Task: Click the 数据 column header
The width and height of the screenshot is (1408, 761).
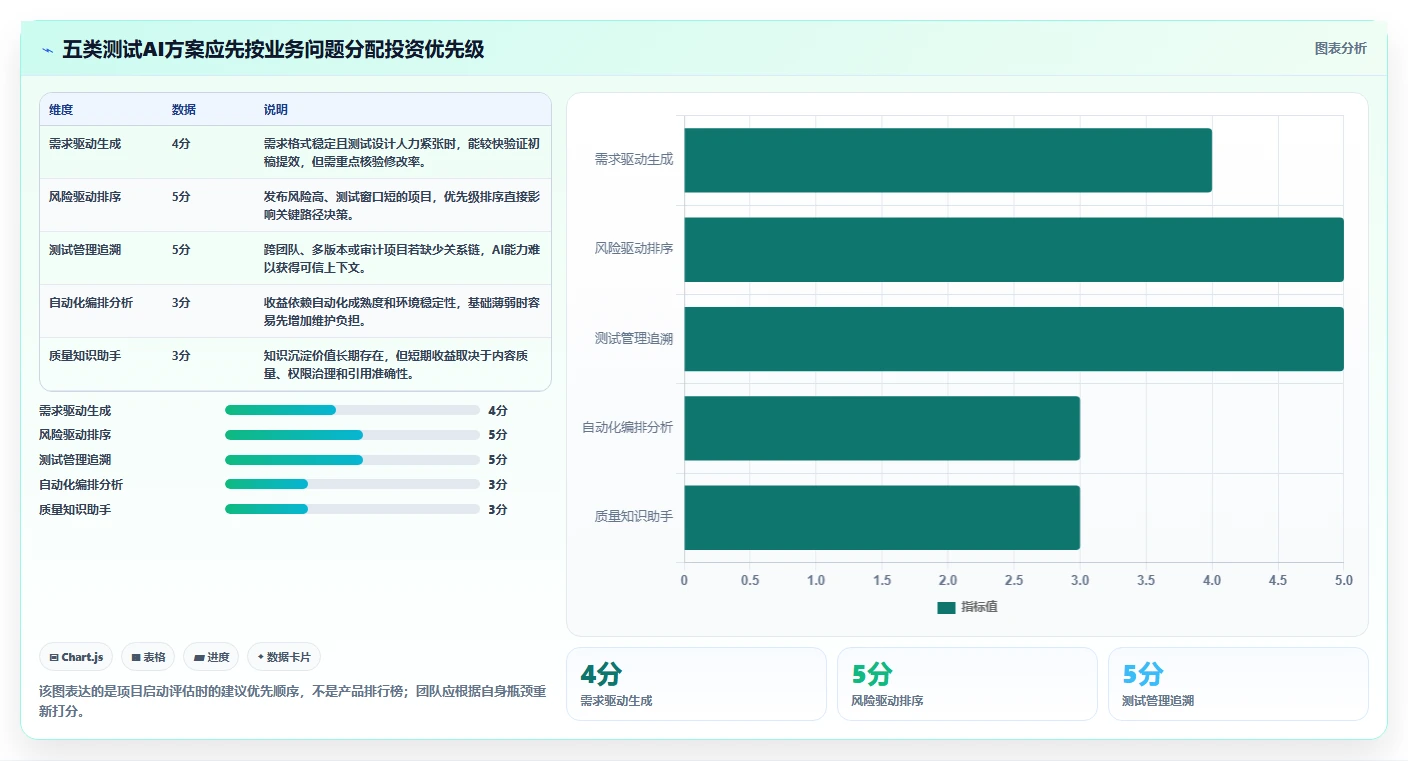Action: point(184,110)
